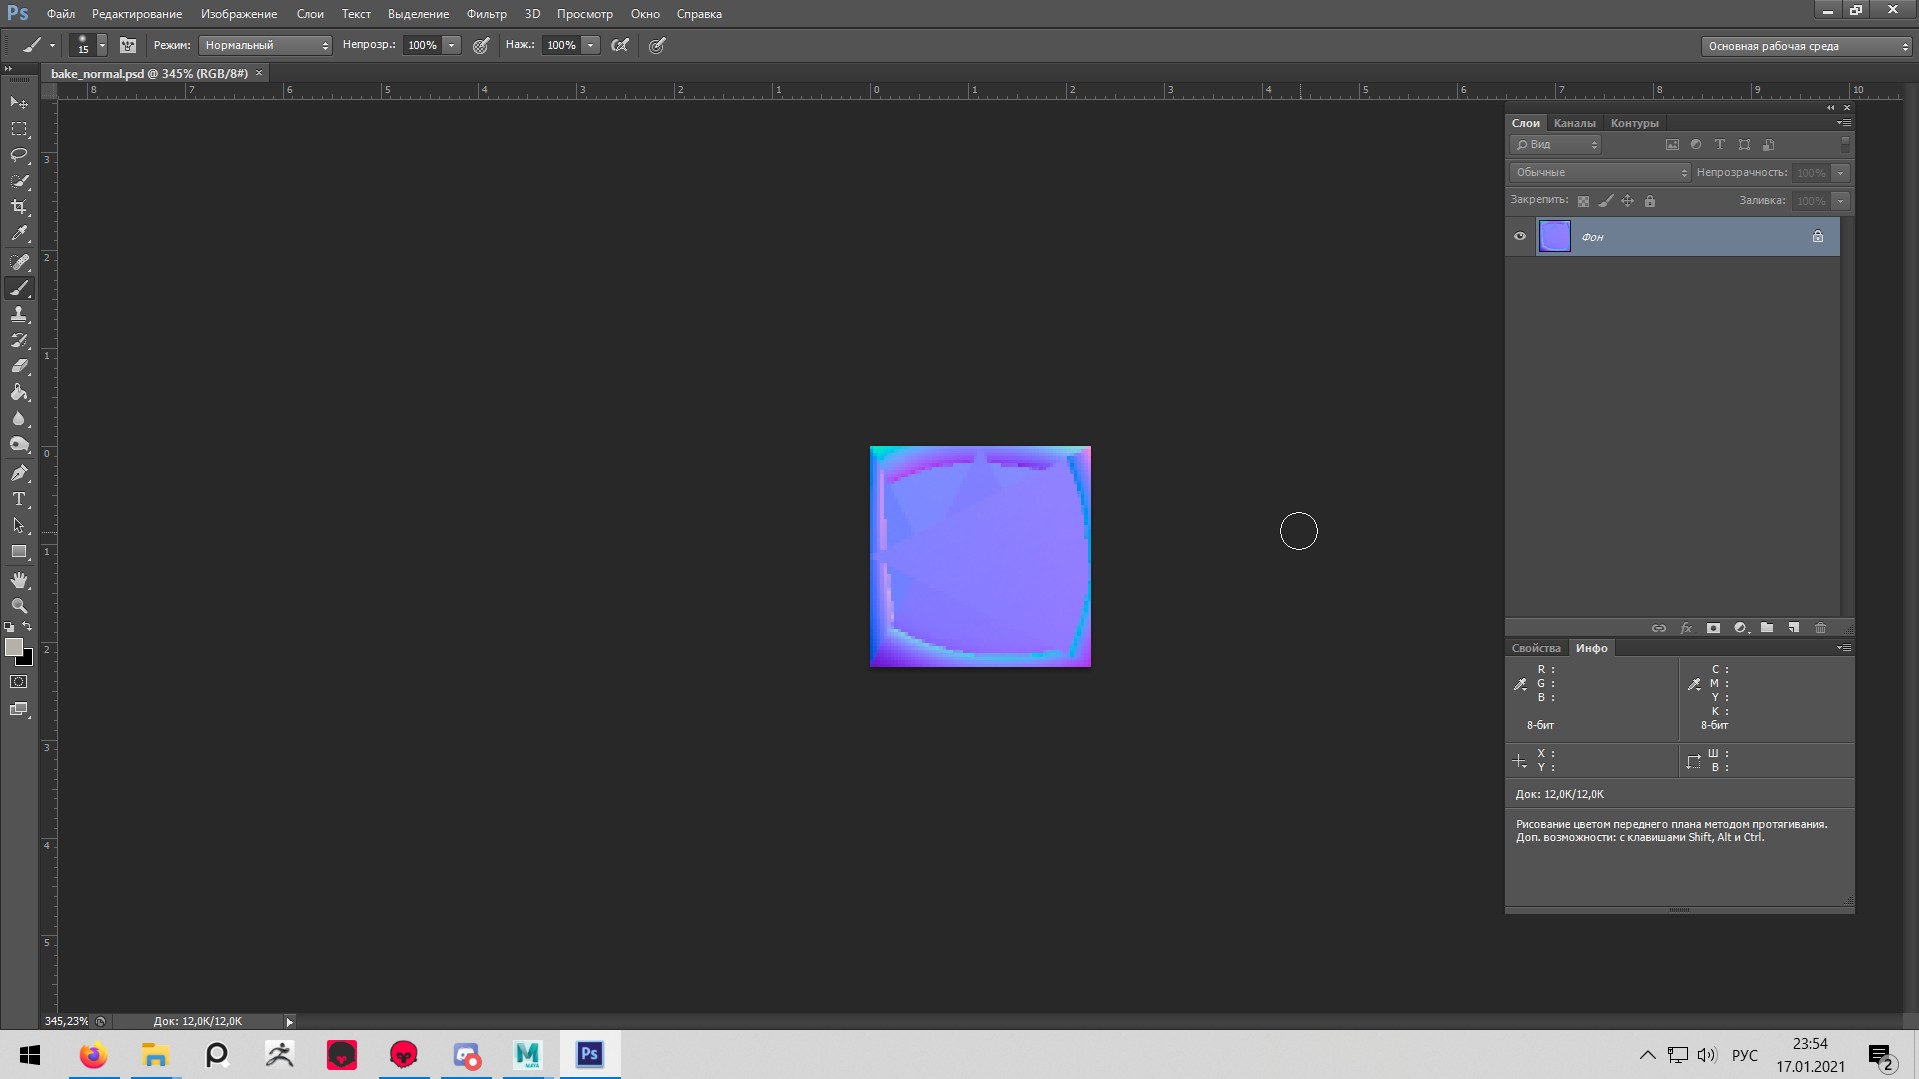Toggle layer position lock
The width and height of the screenshot is (1919, 1079).
pyautogui.click(x=1628, y=200)
